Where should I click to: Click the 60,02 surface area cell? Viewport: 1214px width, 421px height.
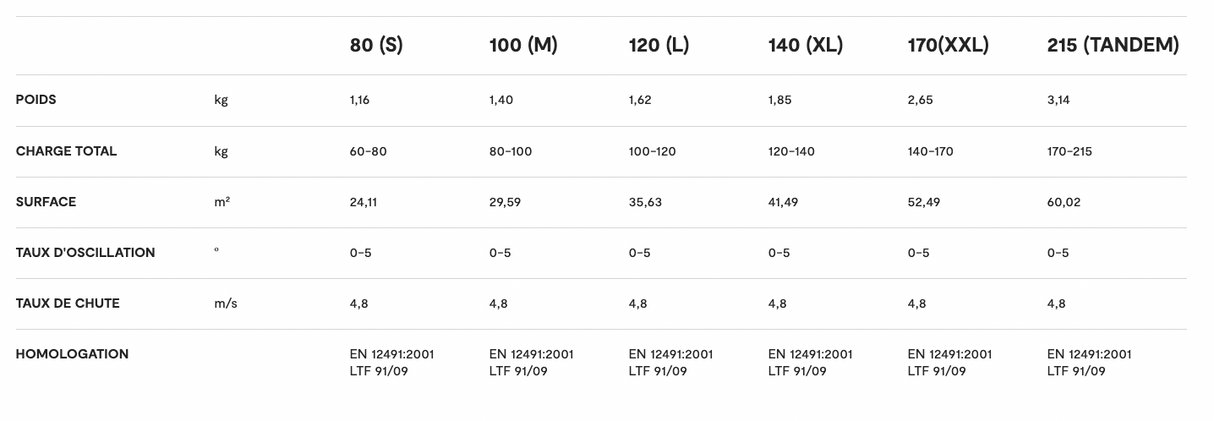point(1063,202)
